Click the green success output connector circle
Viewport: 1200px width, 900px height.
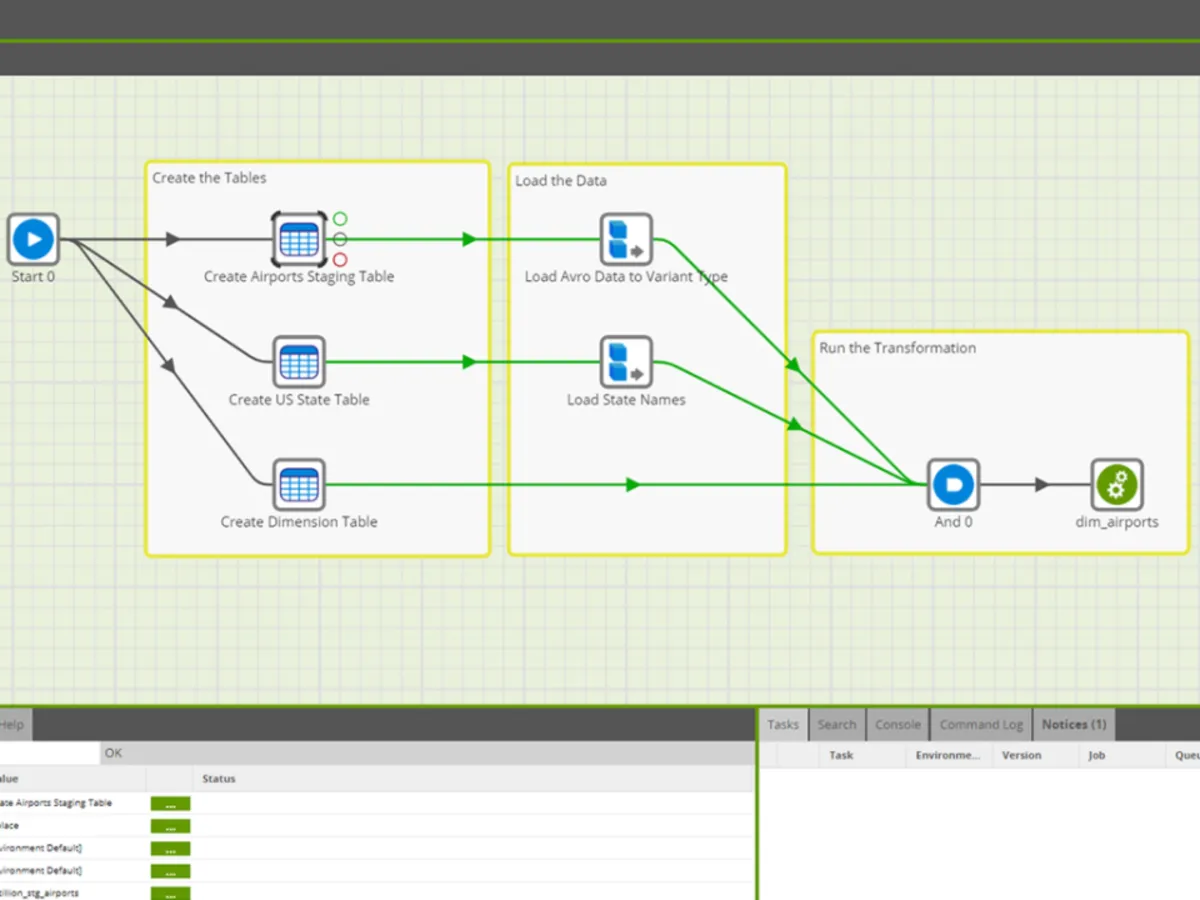[340, 219]
